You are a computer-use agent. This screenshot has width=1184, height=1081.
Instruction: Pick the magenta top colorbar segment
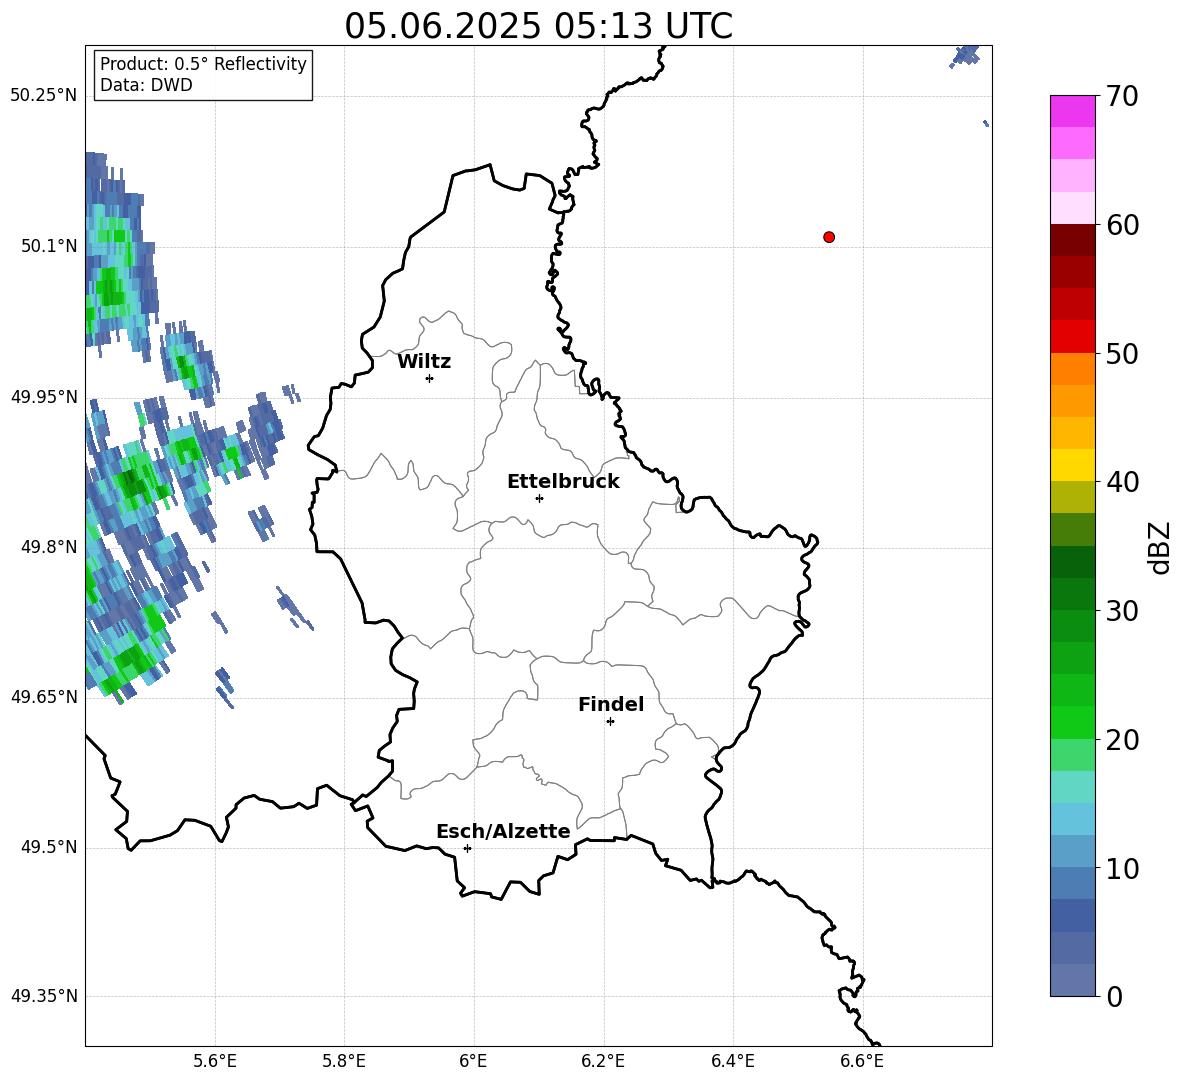tap(1072, 111)
